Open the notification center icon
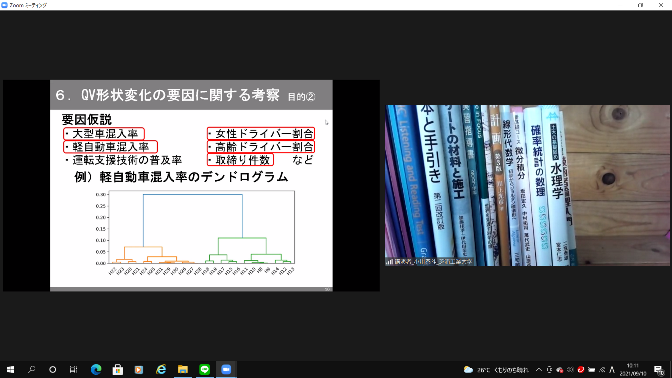The width and height of the screenshot is (672, 378). pyautogui.click(x=659, y=369)
